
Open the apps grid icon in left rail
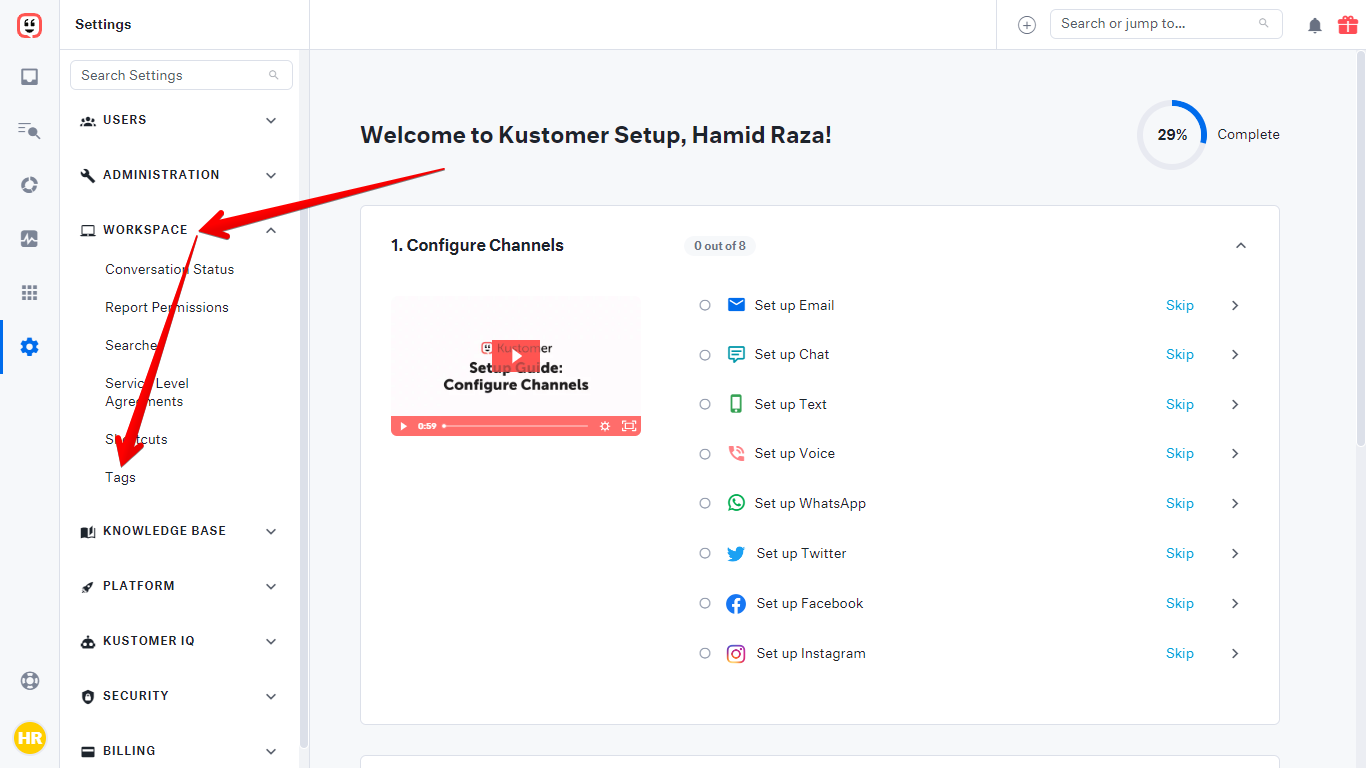(30, 292)
